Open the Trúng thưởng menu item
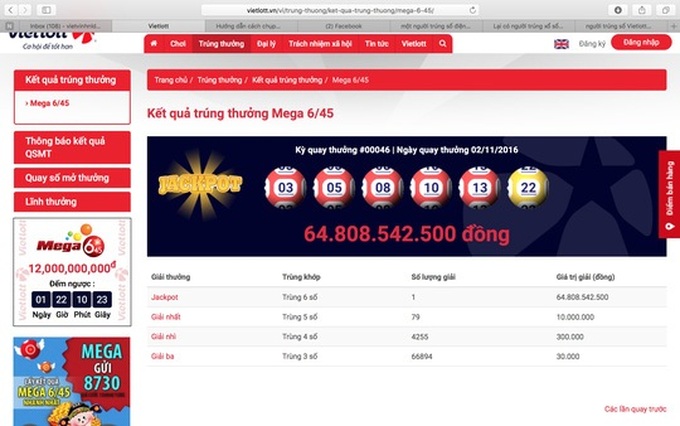 click(221, 43)
